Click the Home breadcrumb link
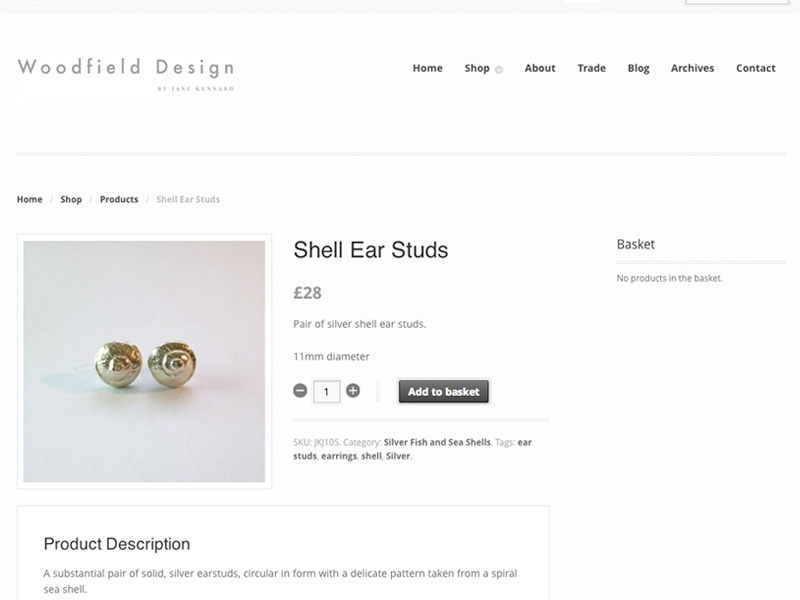 (x=30, y=199)
